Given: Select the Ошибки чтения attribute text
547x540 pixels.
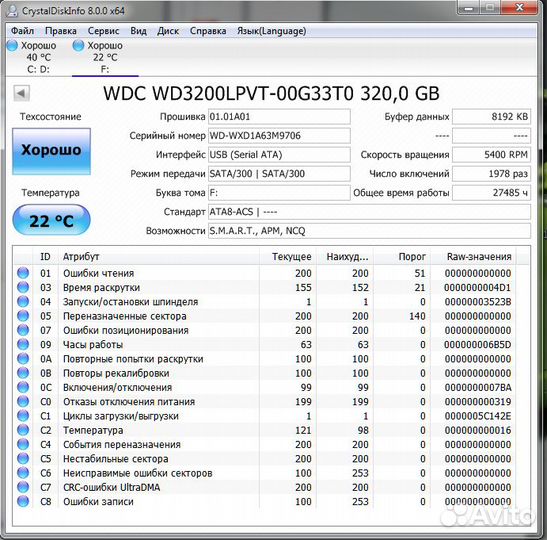Looking at the screenshot, I should (98, 273).
